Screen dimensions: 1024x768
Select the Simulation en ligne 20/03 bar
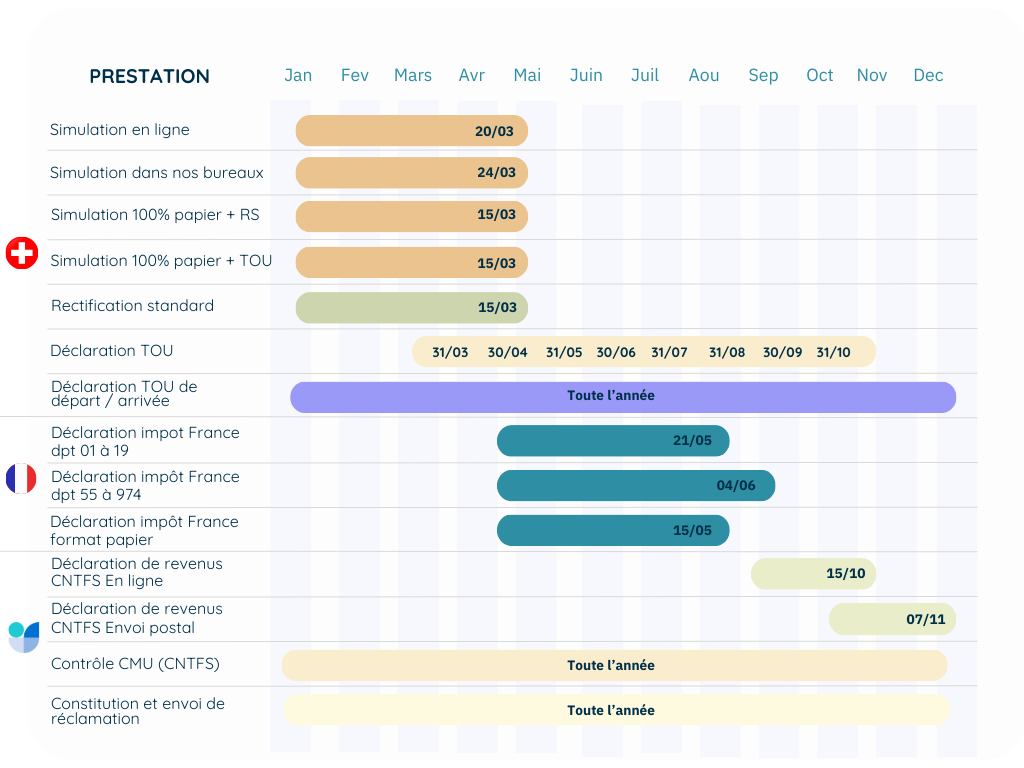coord(411,131)
